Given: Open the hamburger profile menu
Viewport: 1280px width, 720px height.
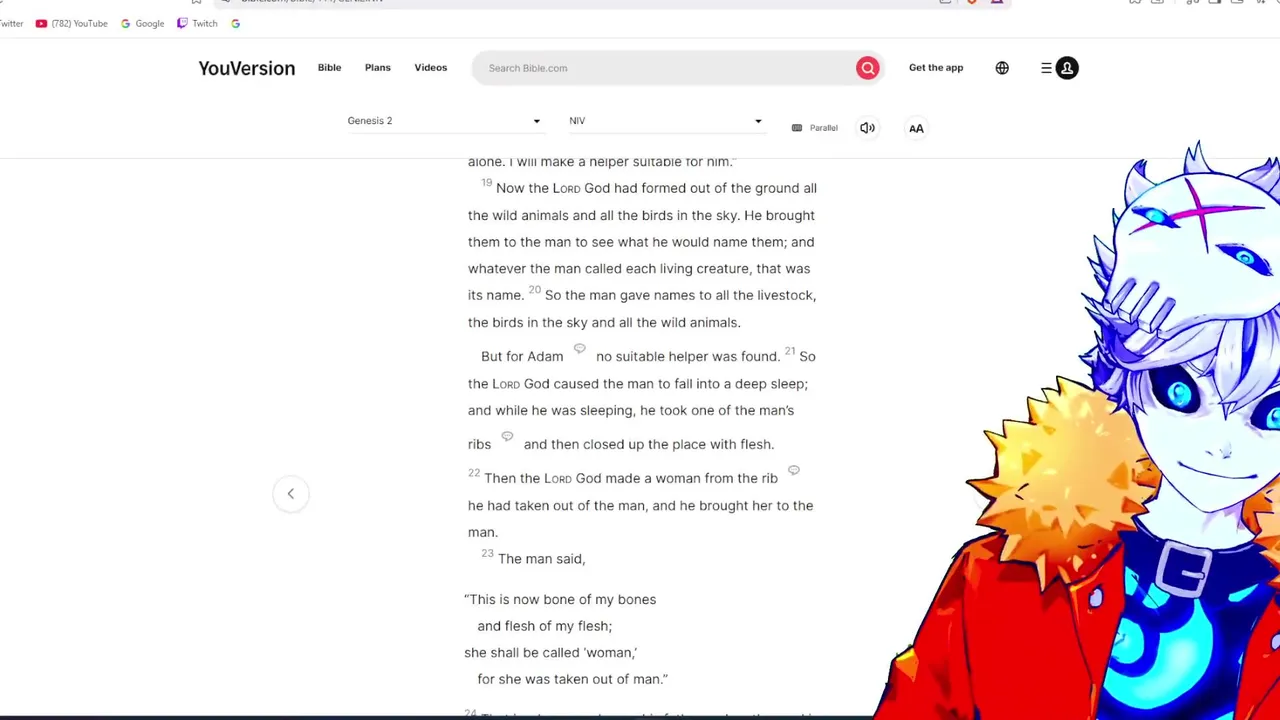Looking at the screenshot, I should tap(1058, 68).
